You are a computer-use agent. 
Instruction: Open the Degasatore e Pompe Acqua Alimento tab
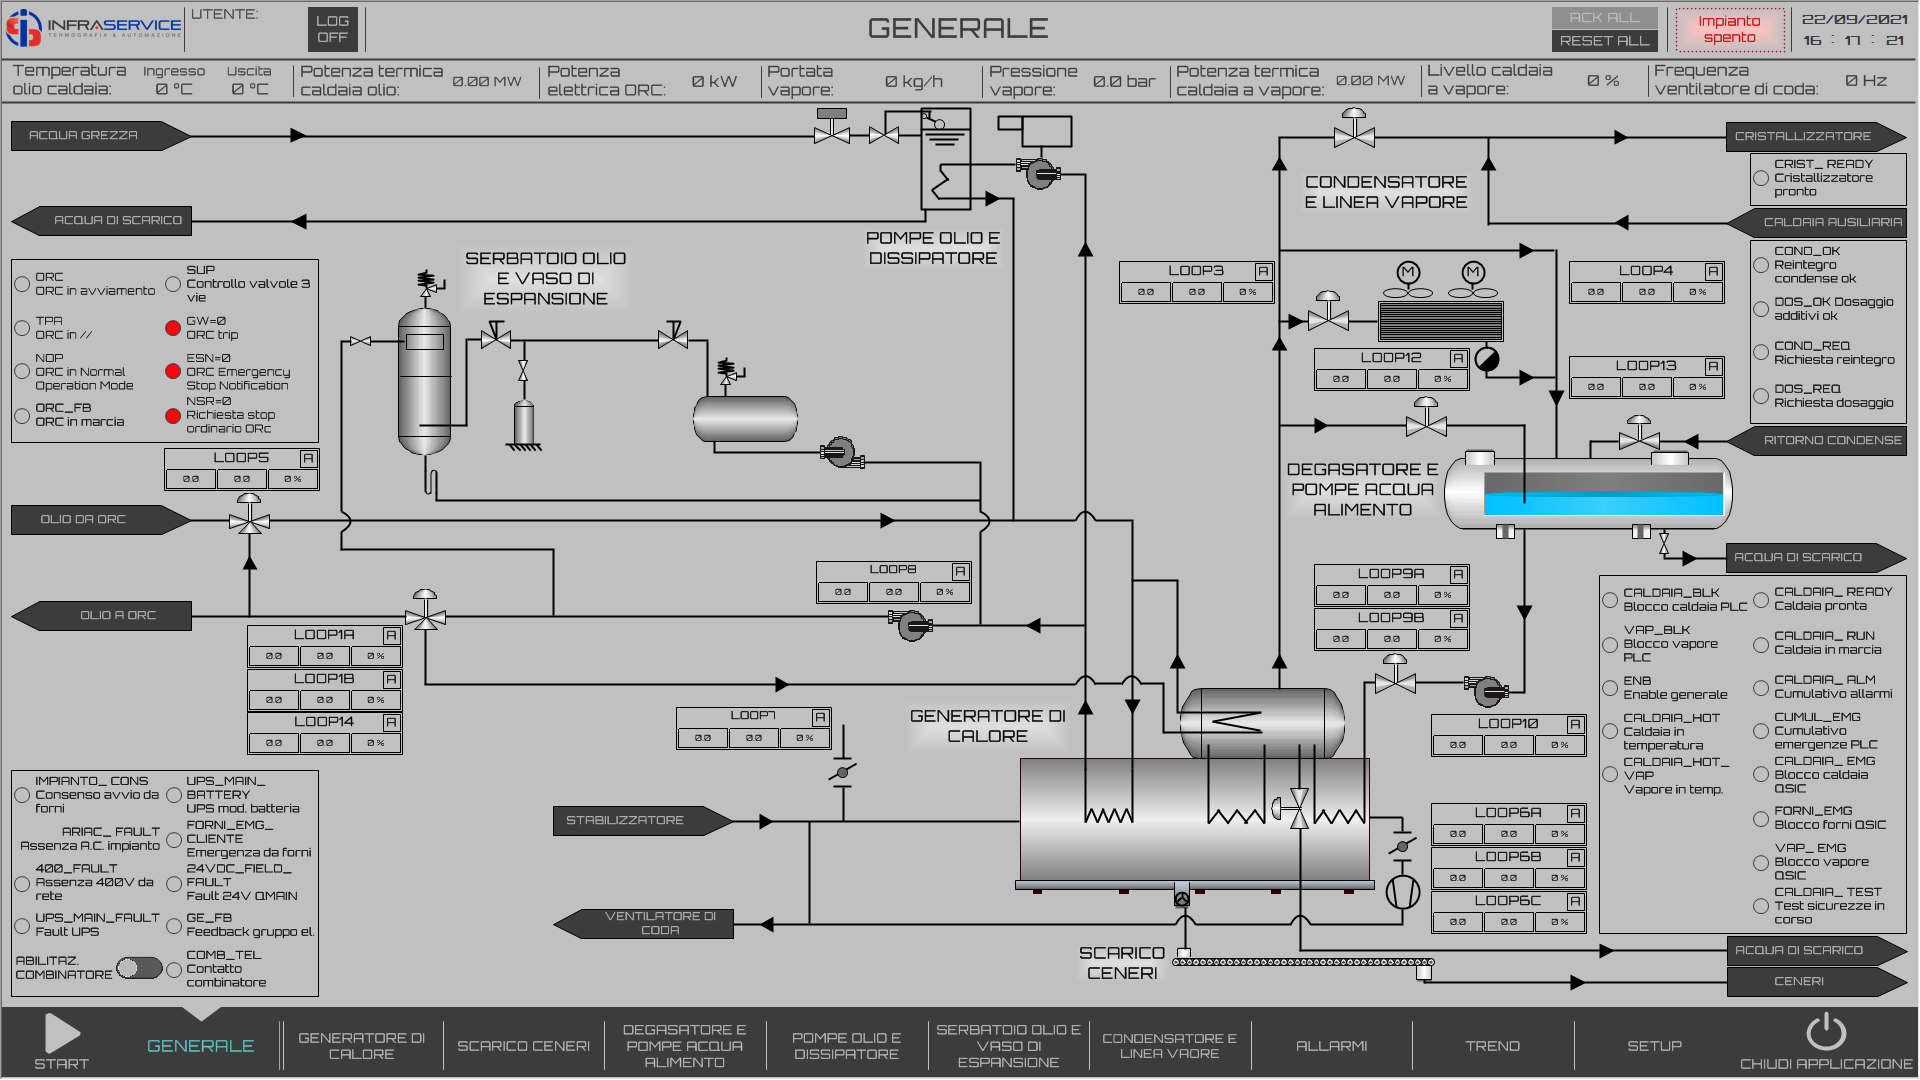point(685,1046)
